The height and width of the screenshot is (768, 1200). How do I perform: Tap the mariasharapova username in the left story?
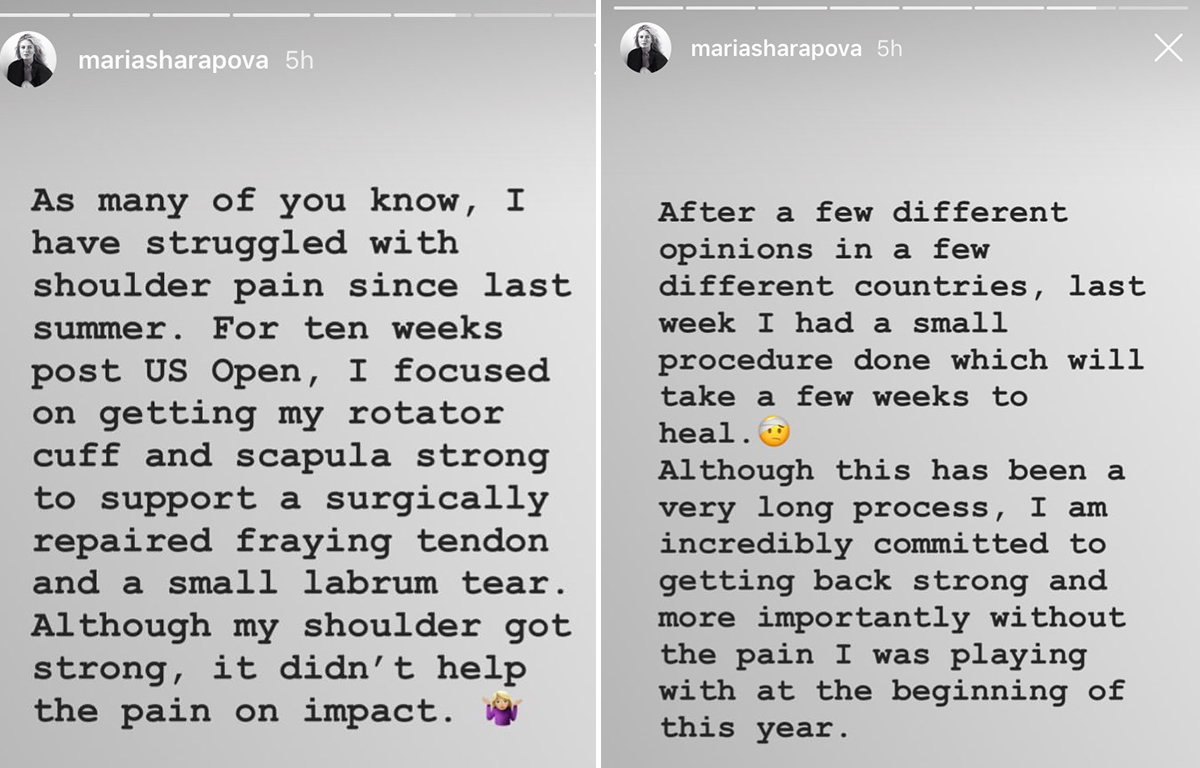tap(173, 60)
